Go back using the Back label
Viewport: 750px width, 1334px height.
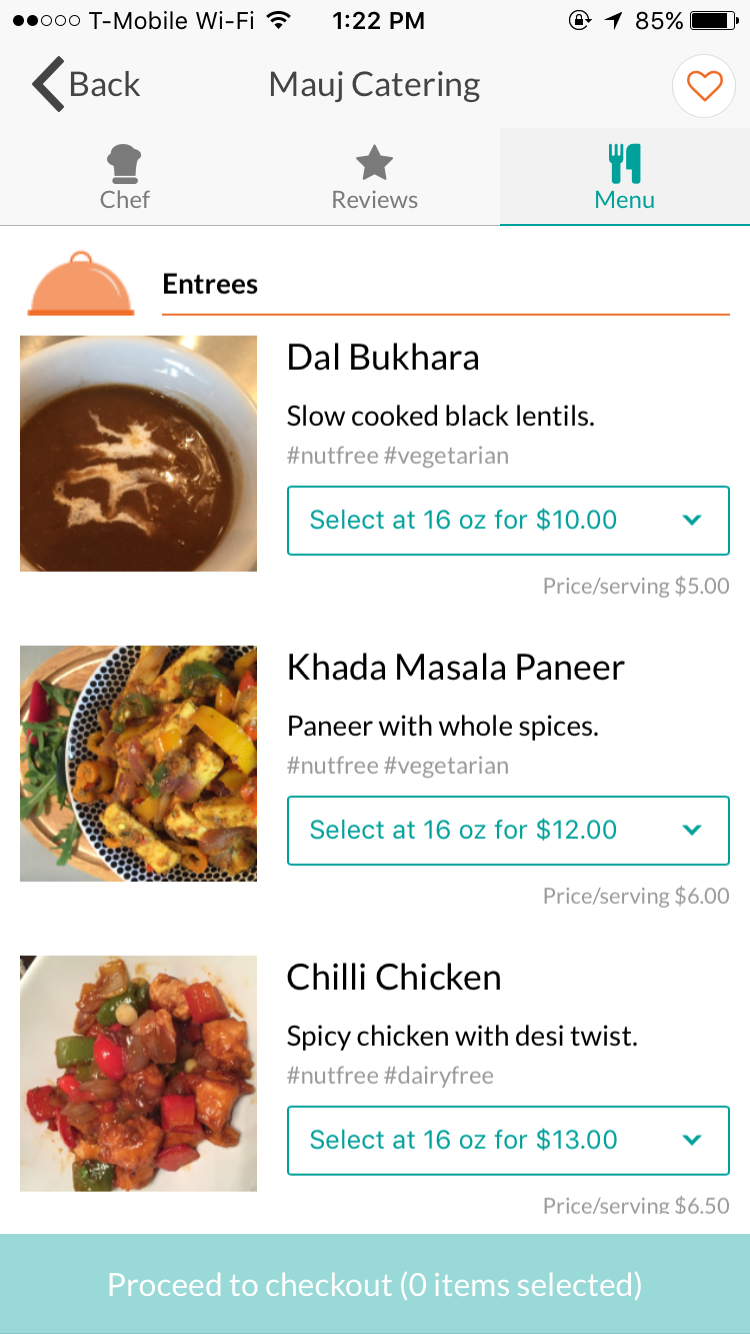105,85
